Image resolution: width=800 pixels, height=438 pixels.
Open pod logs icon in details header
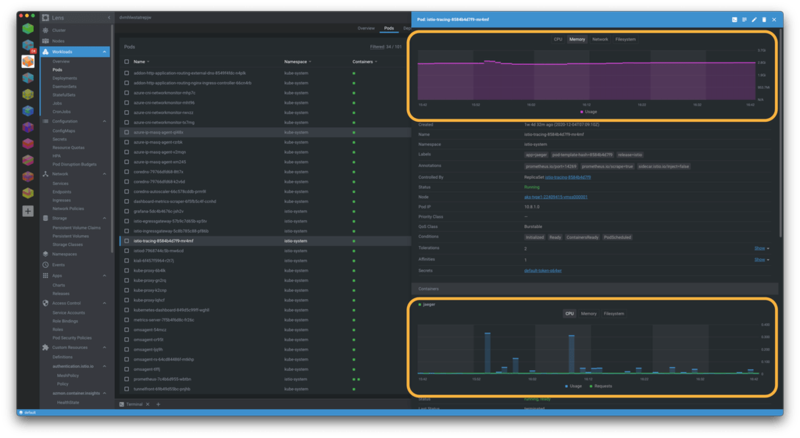point(744,19)
